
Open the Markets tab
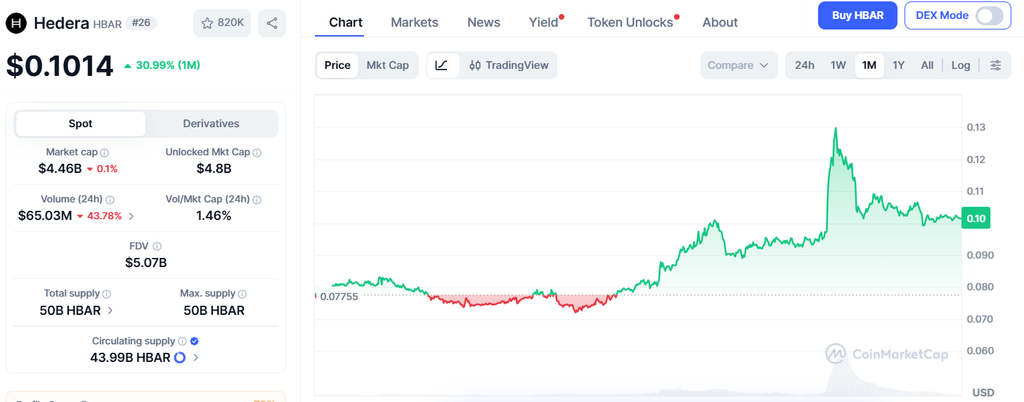point(415,22)
